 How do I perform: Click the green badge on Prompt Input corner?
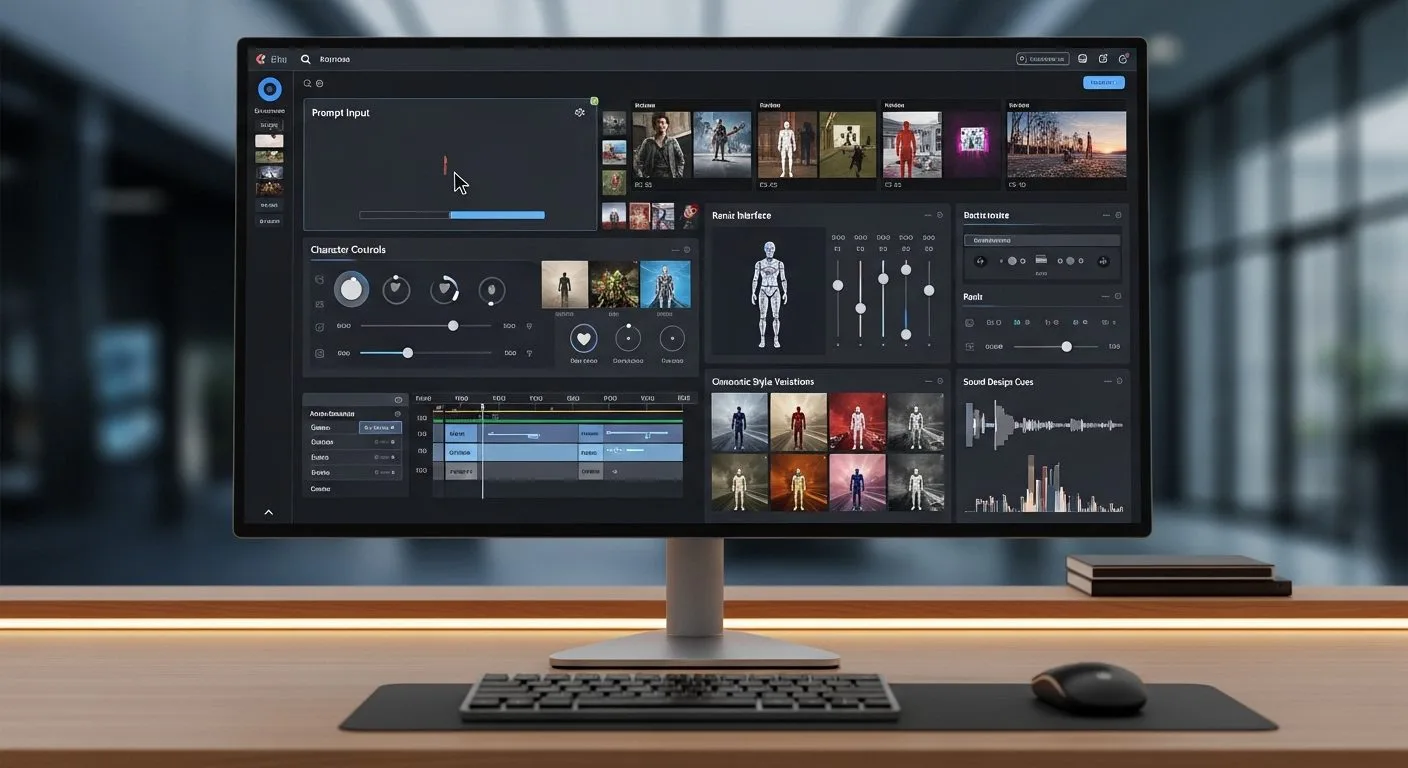(594, 101)
